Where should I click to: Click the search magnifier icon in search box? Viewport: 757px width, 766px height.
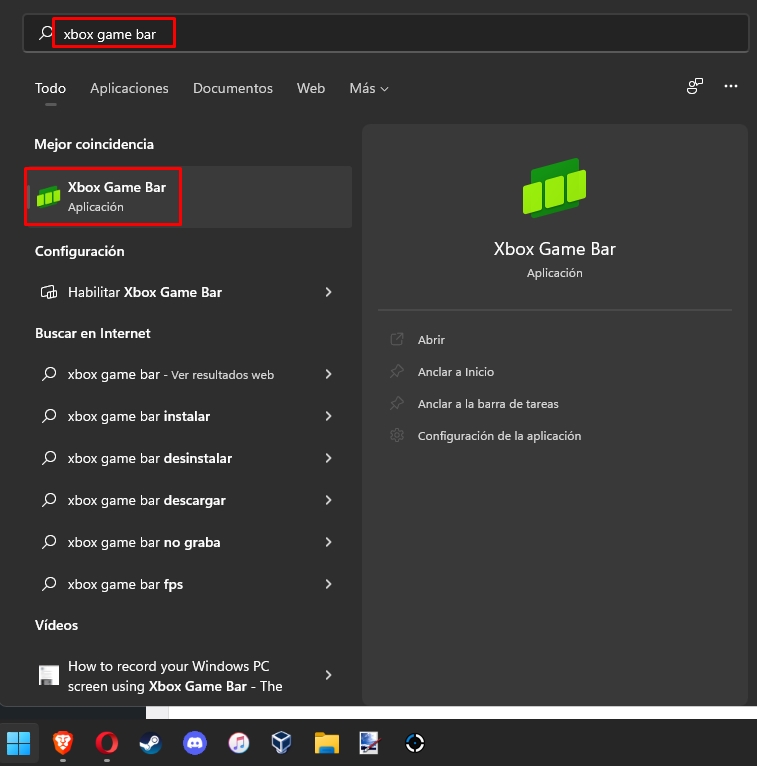point(46,33)
